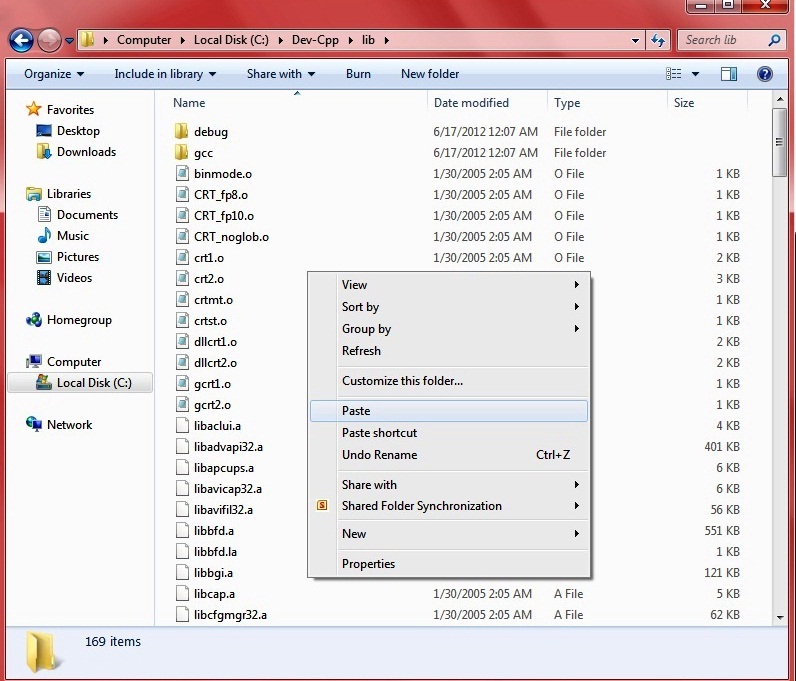796x681 pixels.
Task: Open New submenu in context menu
Action: 449,534
